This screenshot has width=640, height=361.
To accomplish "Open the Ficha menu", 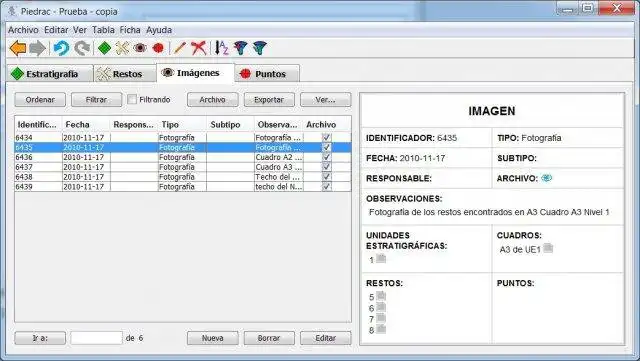I will pos(130,30).
